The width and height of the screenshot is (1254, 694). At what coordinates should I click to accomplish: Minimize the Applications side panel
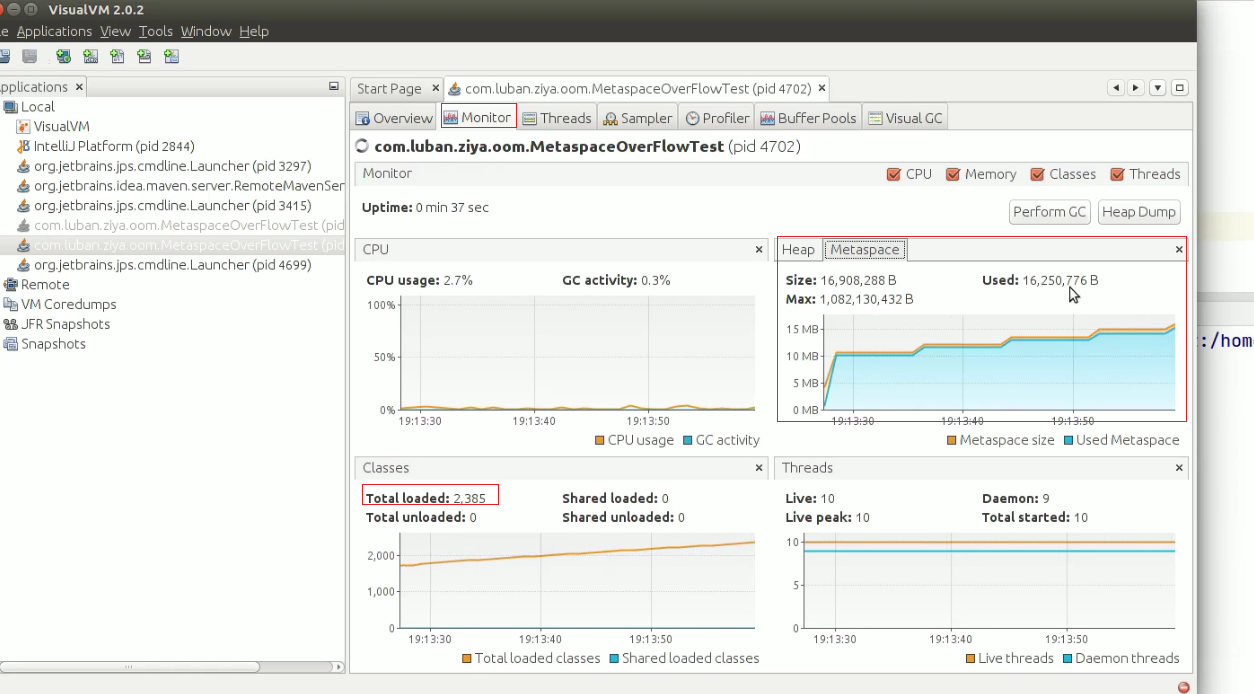pyautogui.click(x=334, y=87)
